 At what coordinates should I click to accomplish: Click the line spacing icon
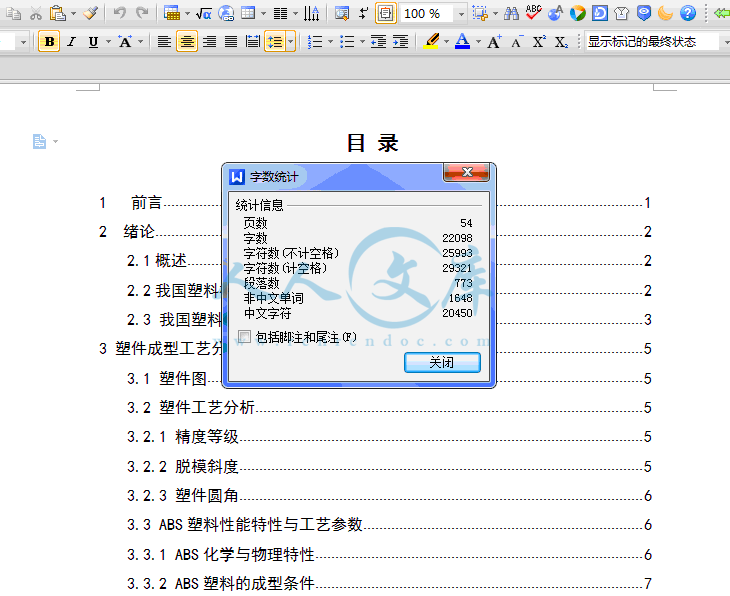(x=275, y=41)
